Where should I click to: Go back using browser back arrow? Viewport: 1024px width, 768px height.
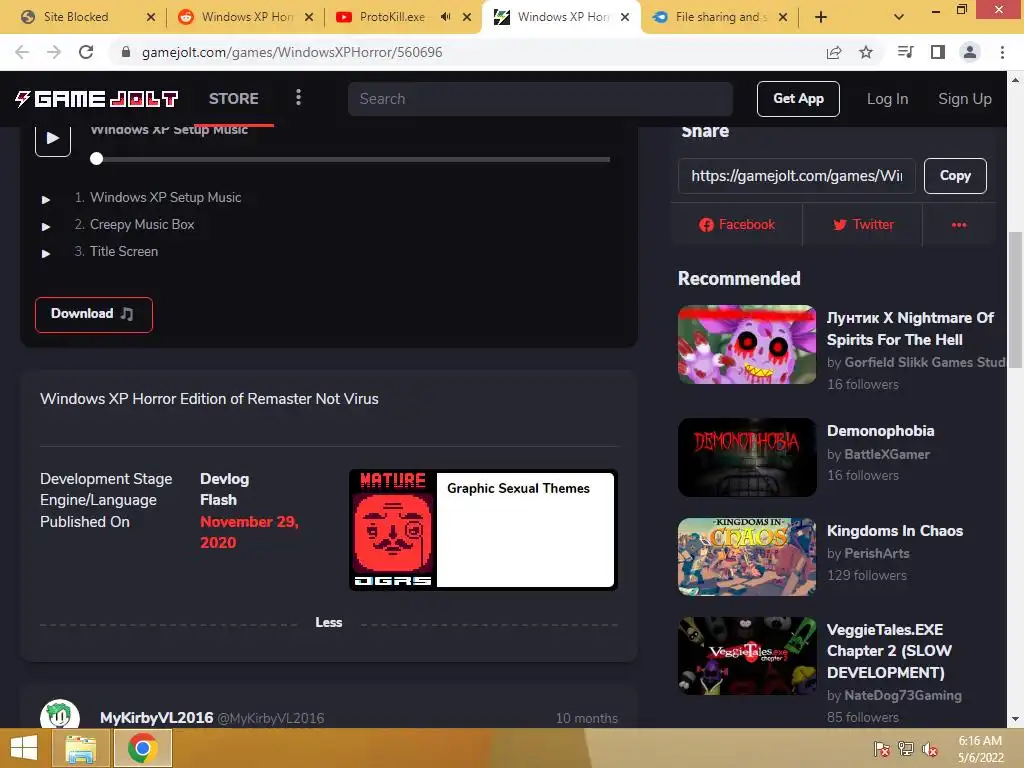tap(22, 52)
